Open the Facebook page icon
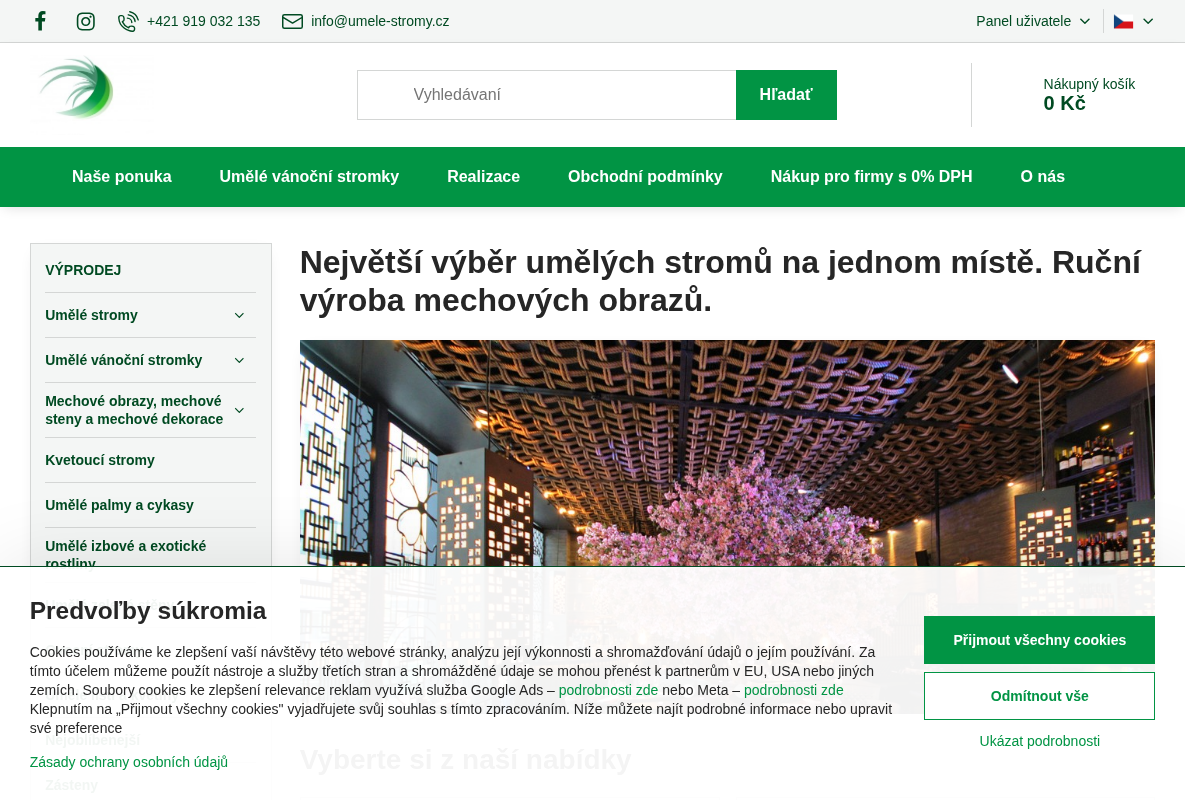Viewport: 1200px width, 800px height. (40, 21)
